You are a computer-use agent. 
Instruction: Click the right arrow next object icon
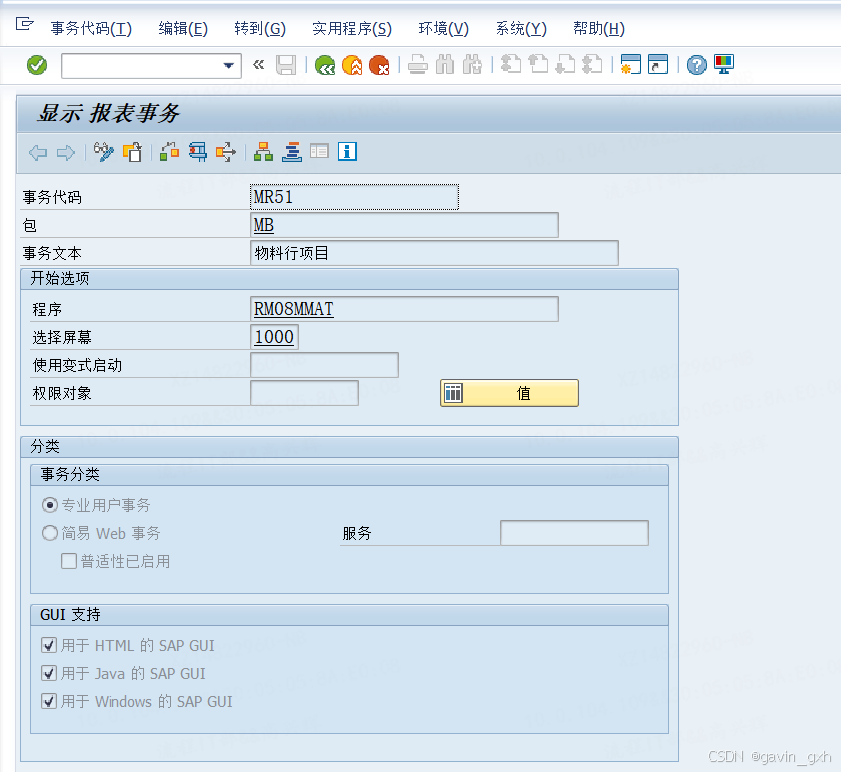(65, 153)
